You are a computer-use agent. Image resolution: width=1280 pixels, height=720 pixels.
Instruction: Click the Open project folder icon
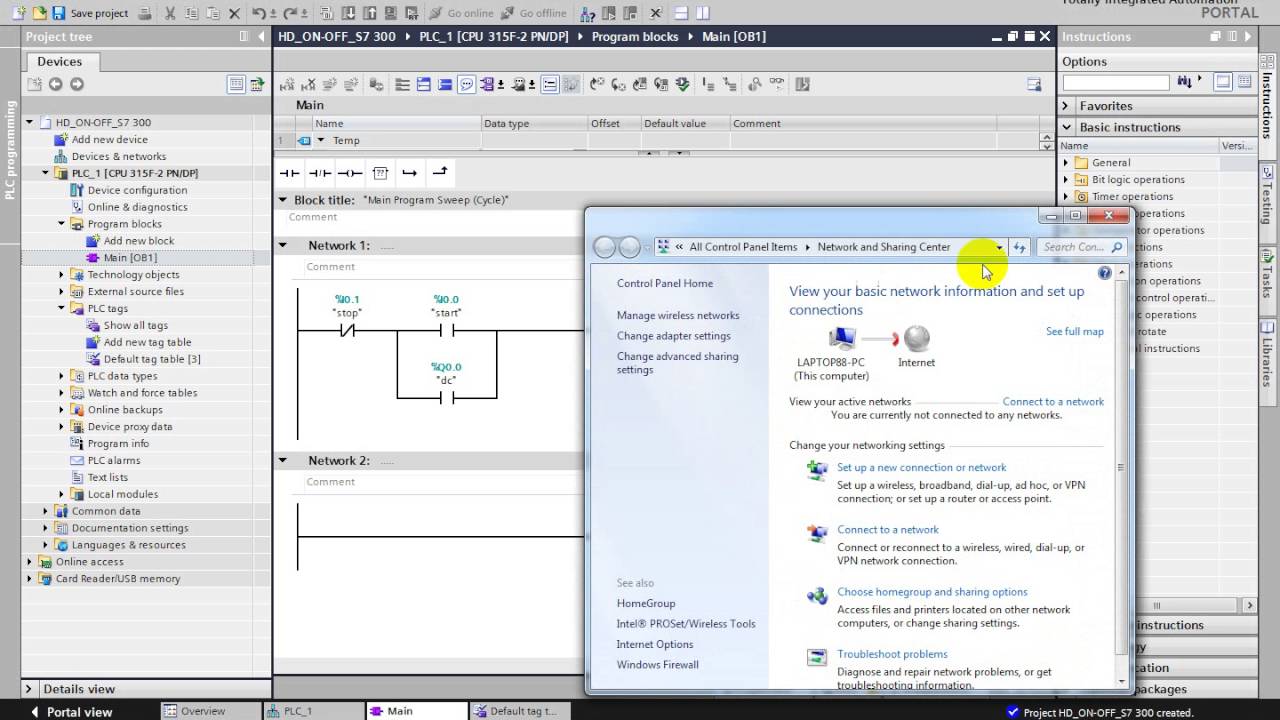[38, 13]
